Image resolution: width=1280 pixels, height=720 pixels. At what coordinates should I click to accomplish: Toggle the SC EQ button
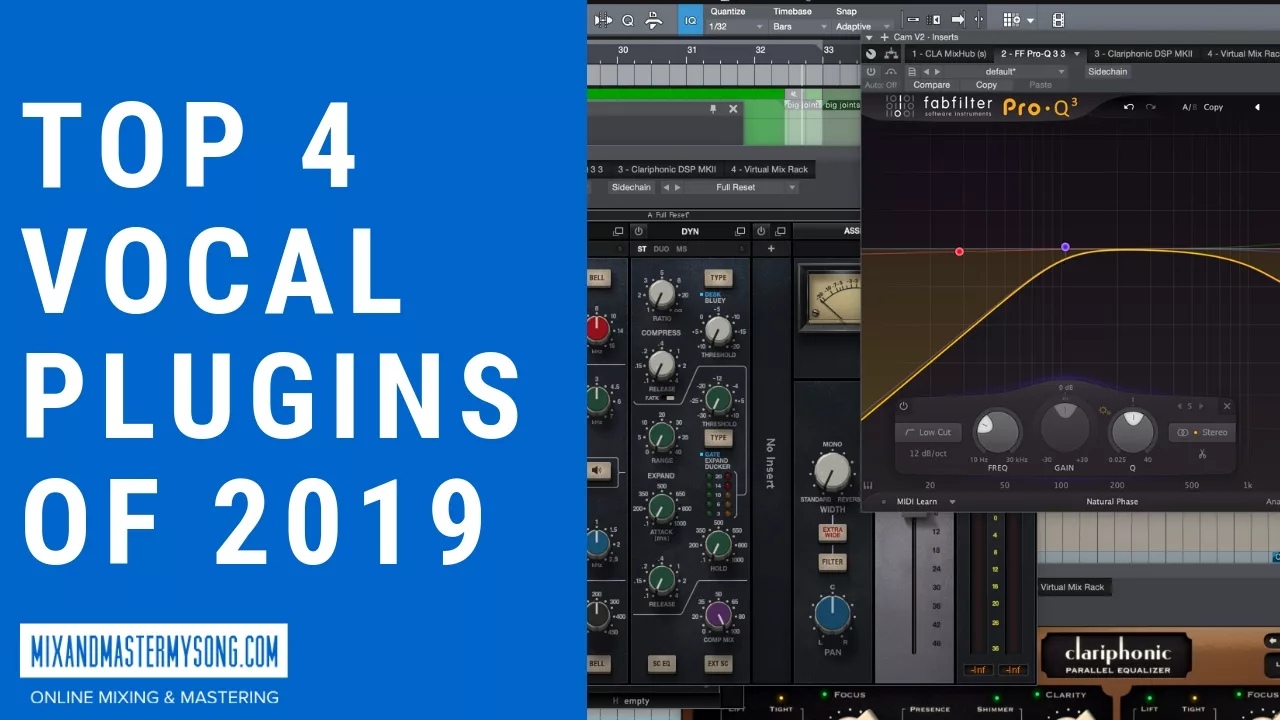(x=661, y=663)
